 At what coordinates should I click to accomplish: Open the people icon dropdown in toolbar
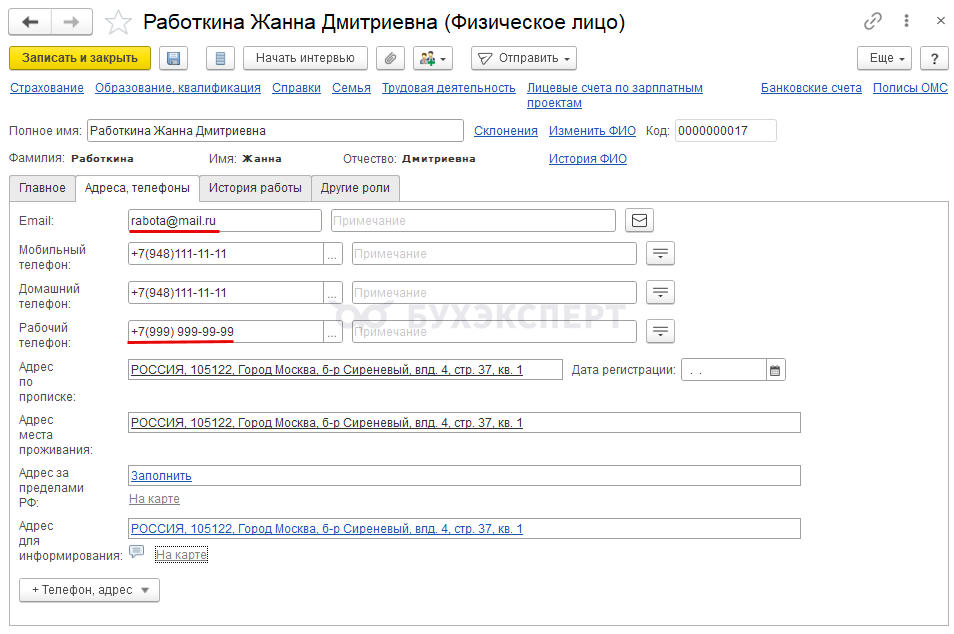[434, 58]
